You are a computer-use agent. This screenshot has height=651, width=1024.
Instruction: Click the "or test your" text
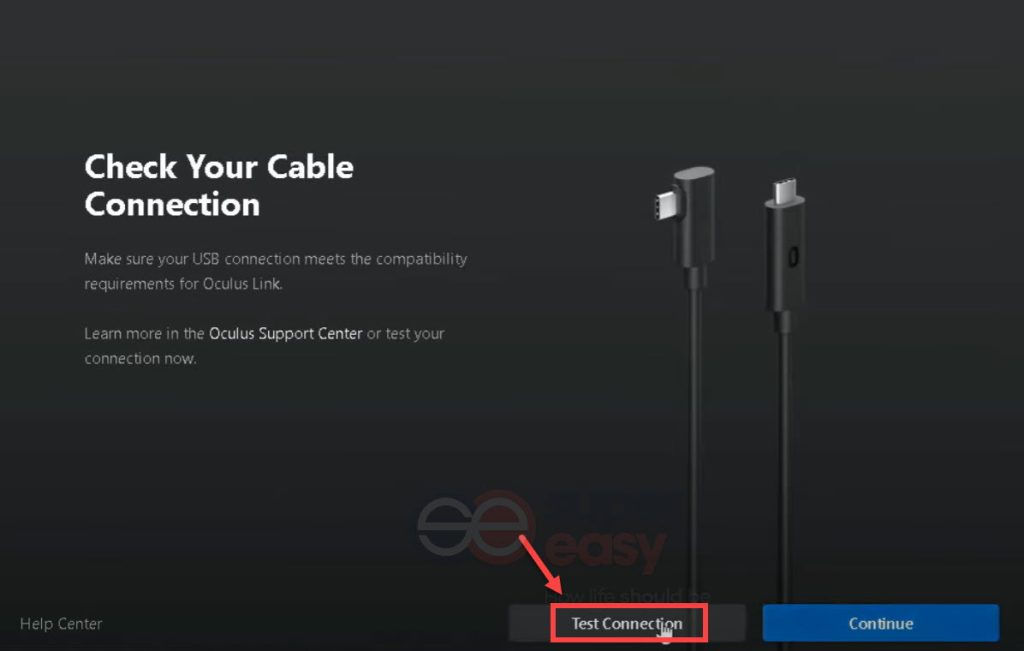(405, 333)
